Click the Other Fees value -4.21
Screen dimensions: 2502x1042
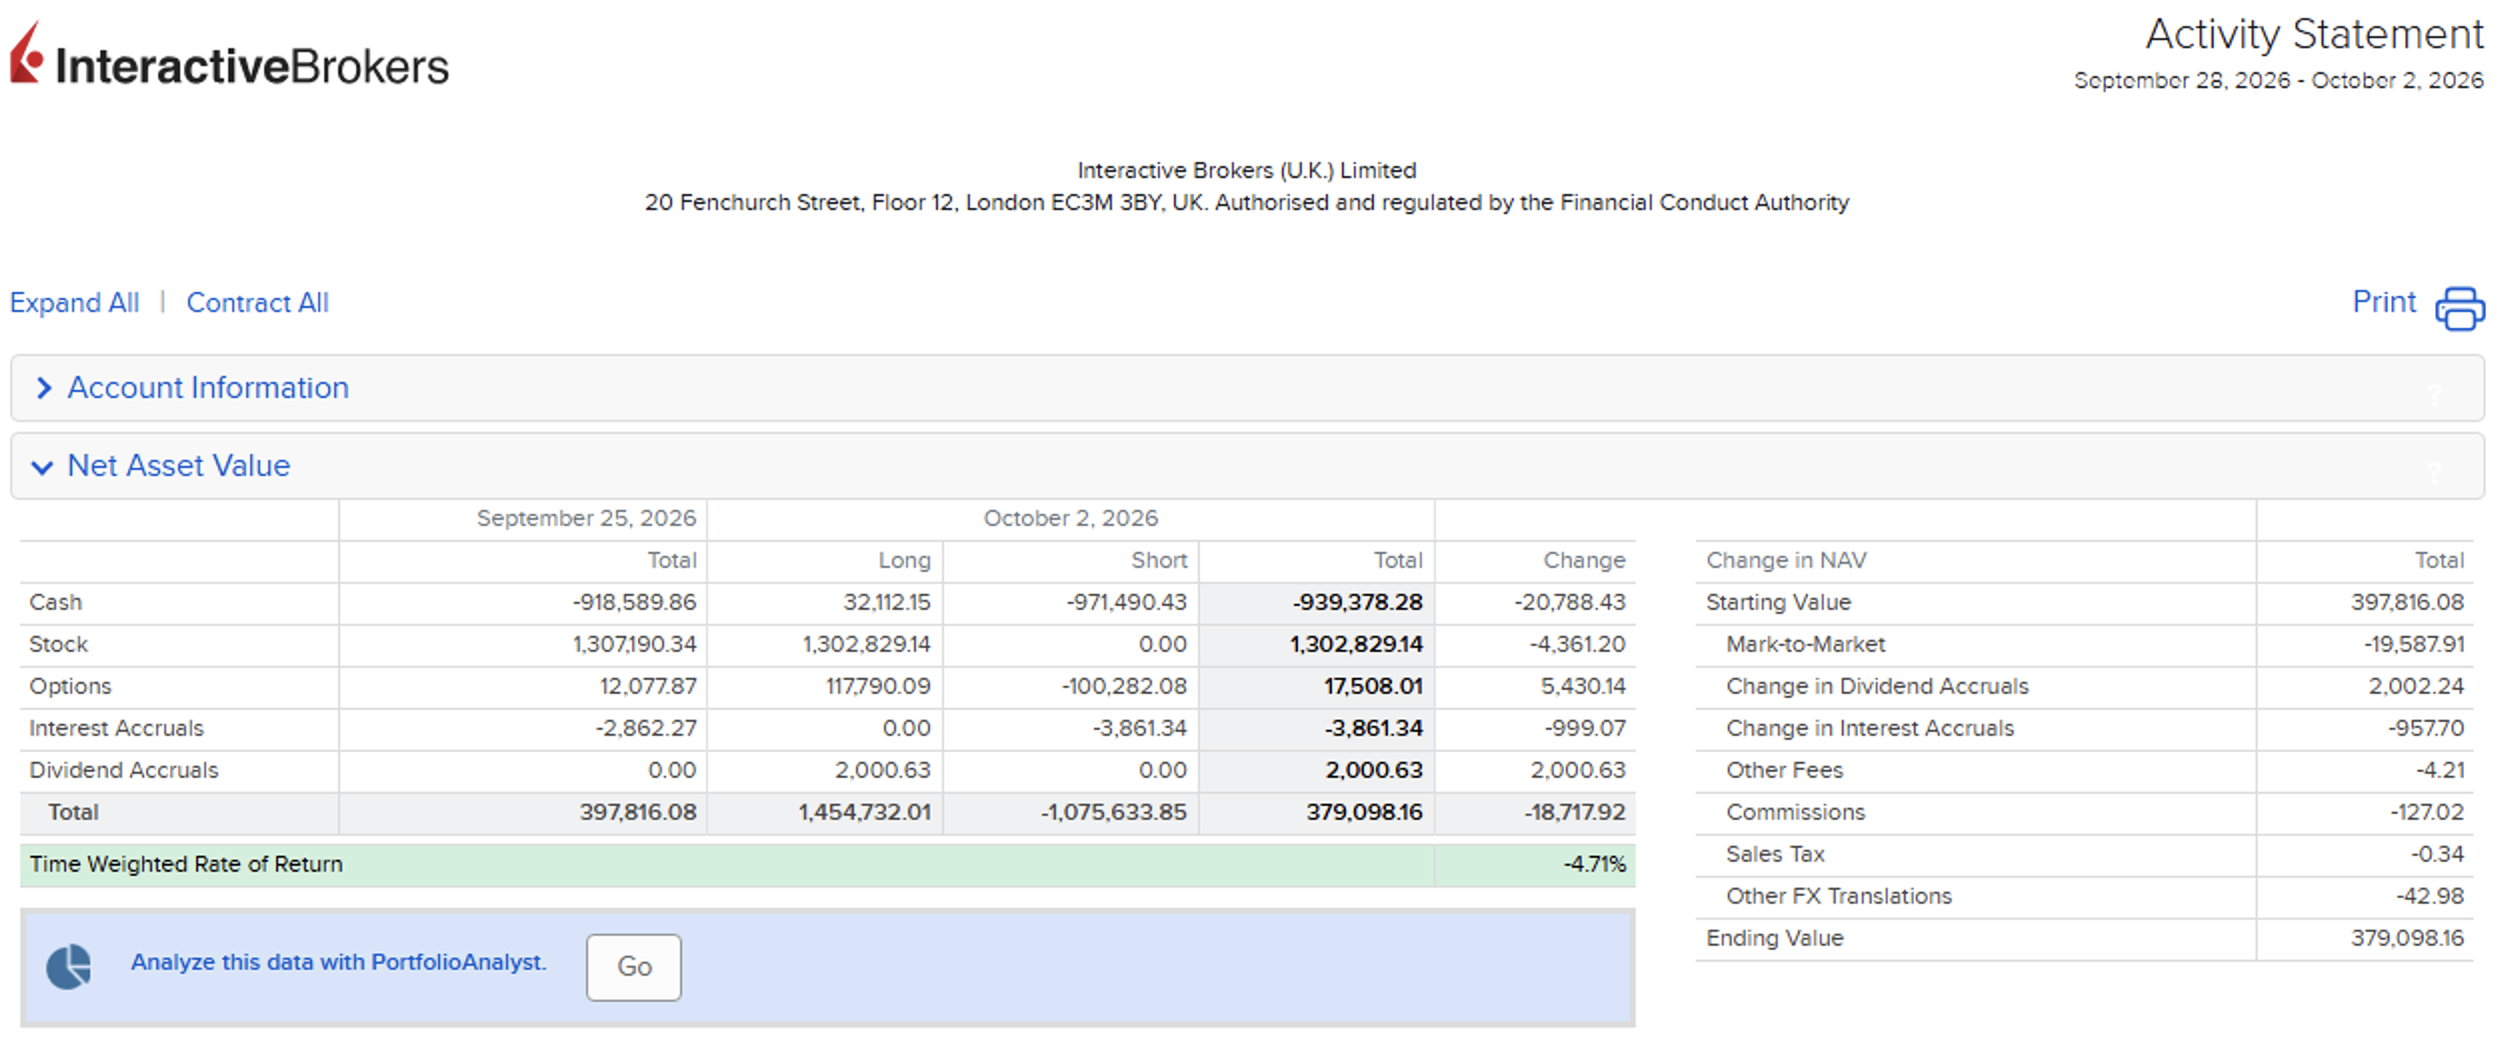tap(2441, 770)
